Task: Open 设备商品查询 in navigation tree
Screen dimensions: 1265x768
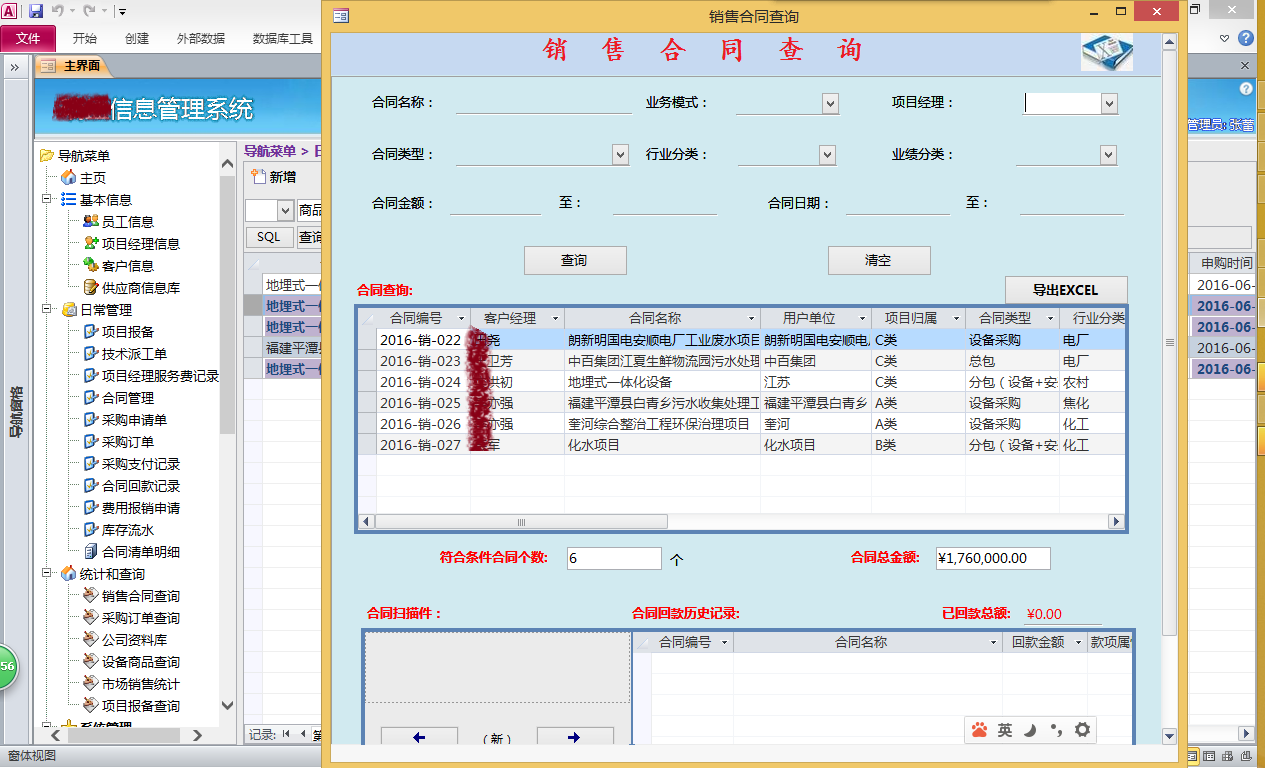Action: click(x=140, y=661)
